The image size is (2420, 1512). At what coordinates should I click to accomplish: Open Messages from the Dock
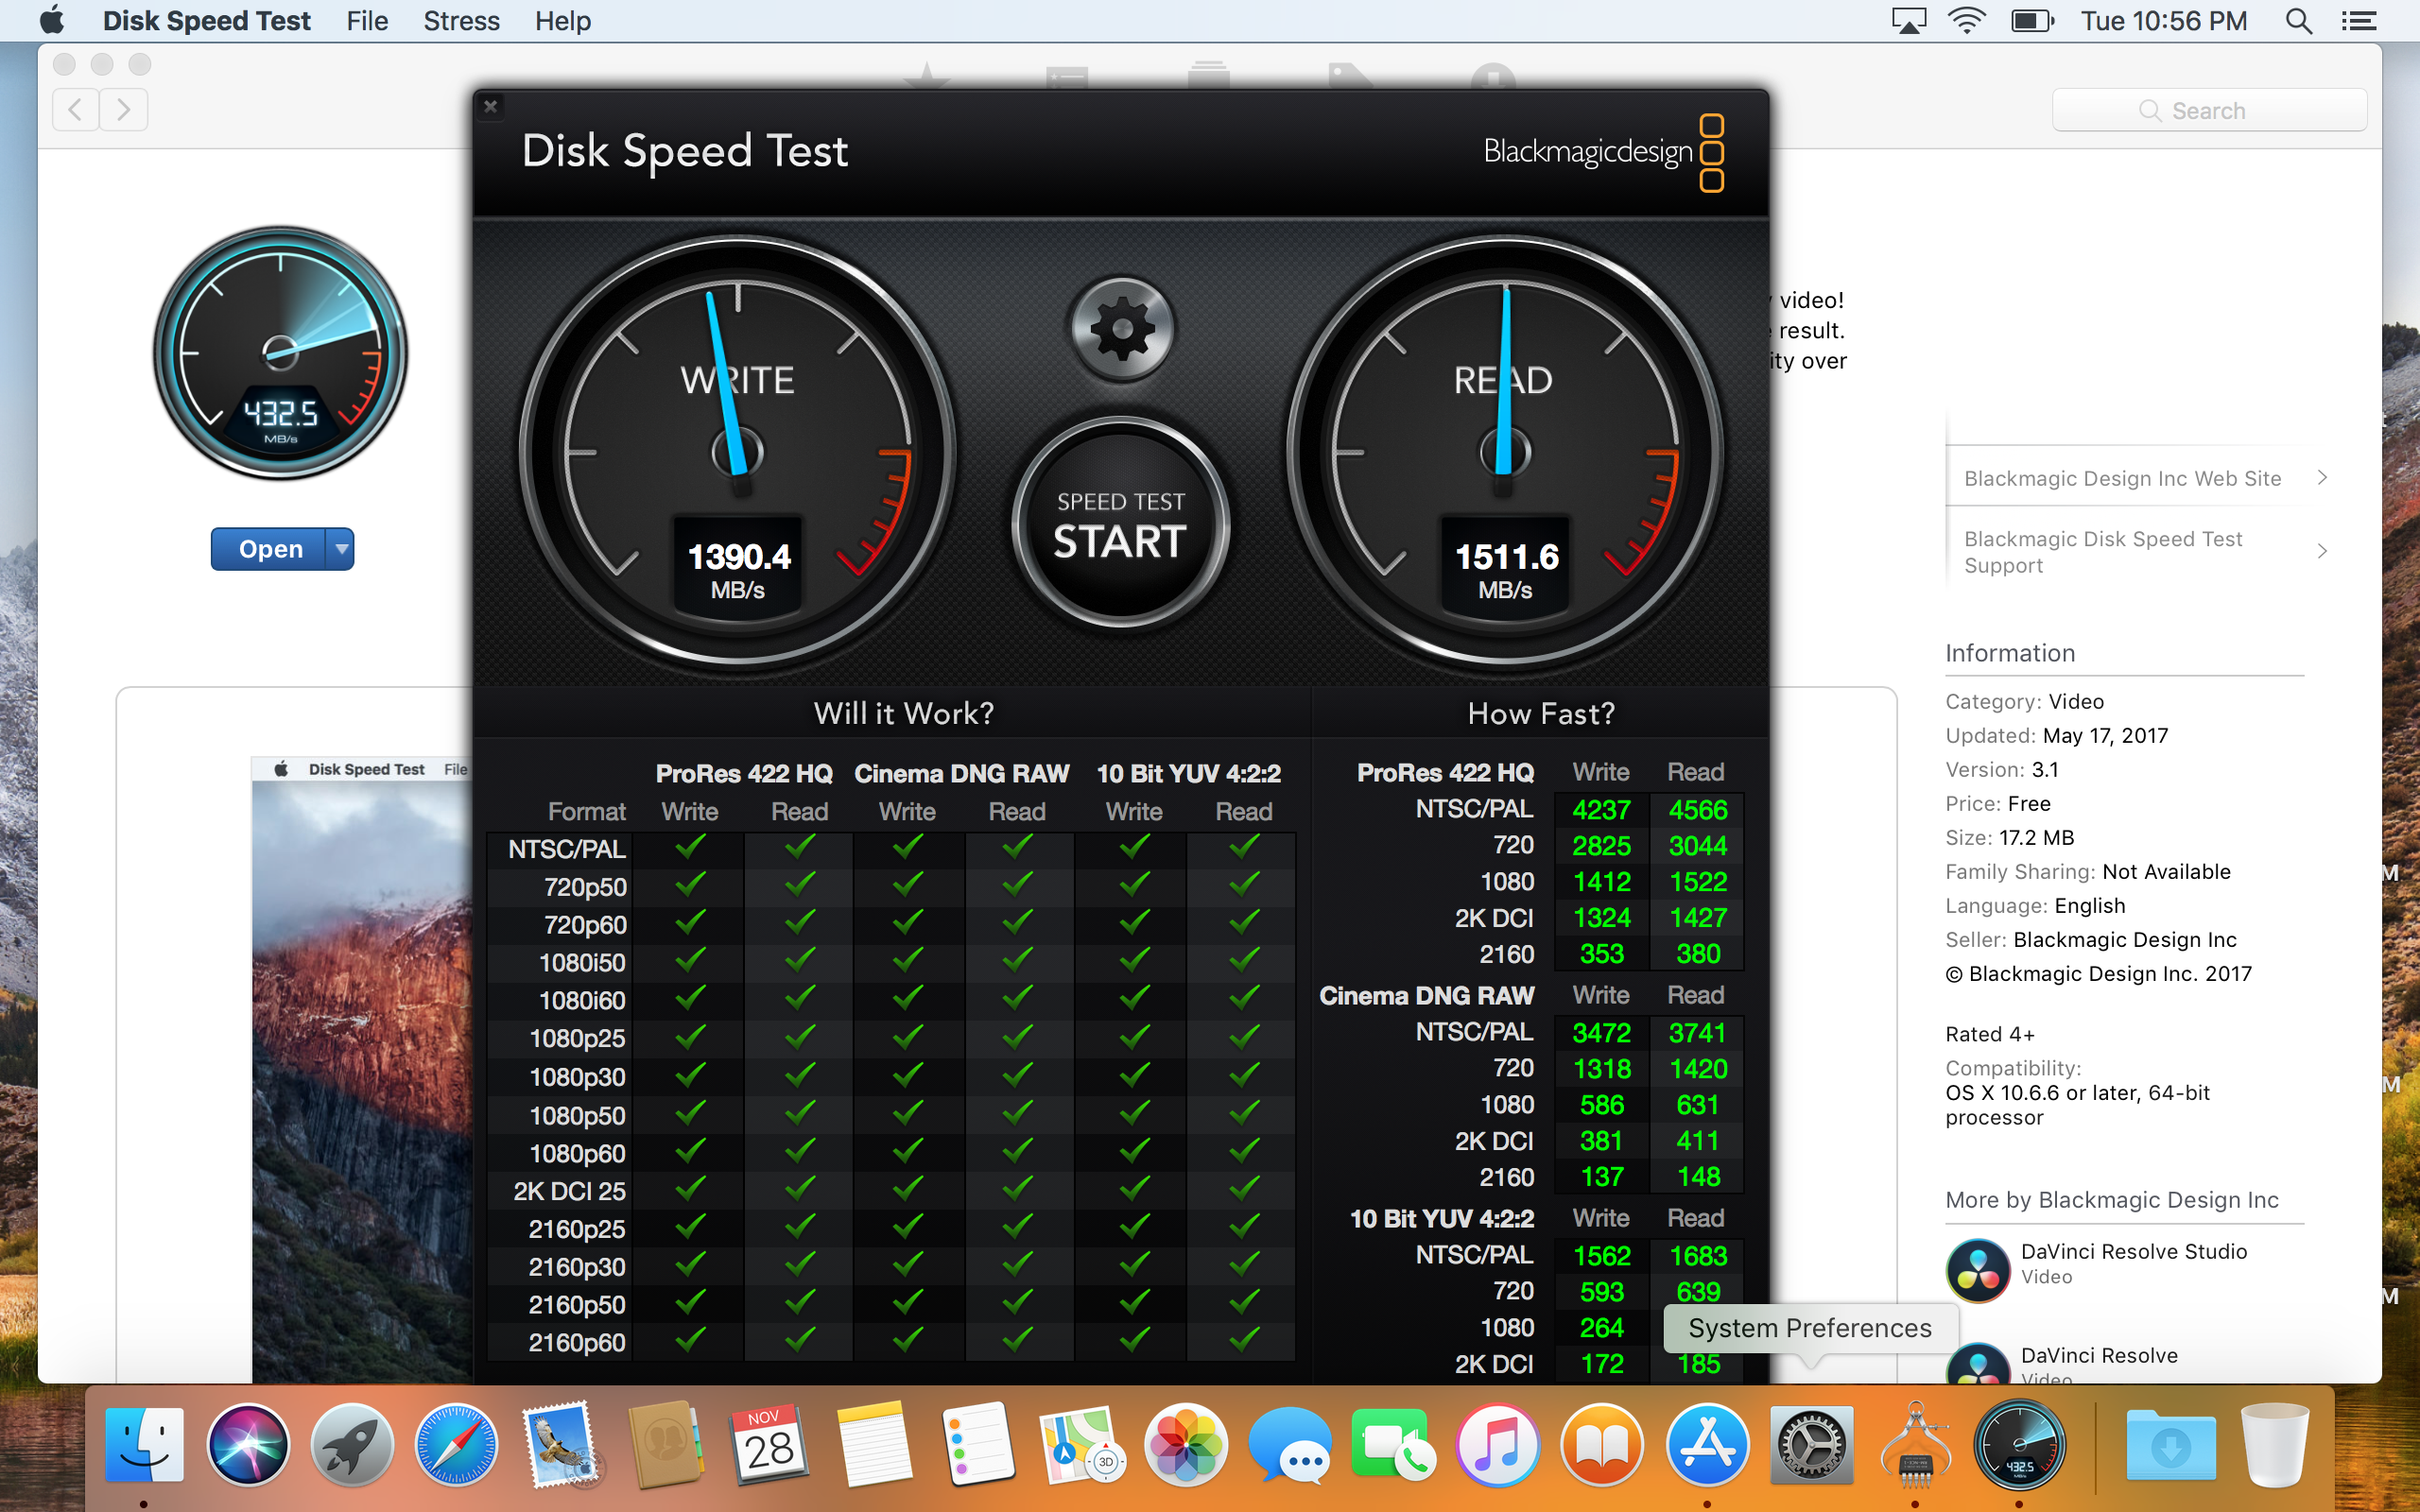coord(1290,1446)
